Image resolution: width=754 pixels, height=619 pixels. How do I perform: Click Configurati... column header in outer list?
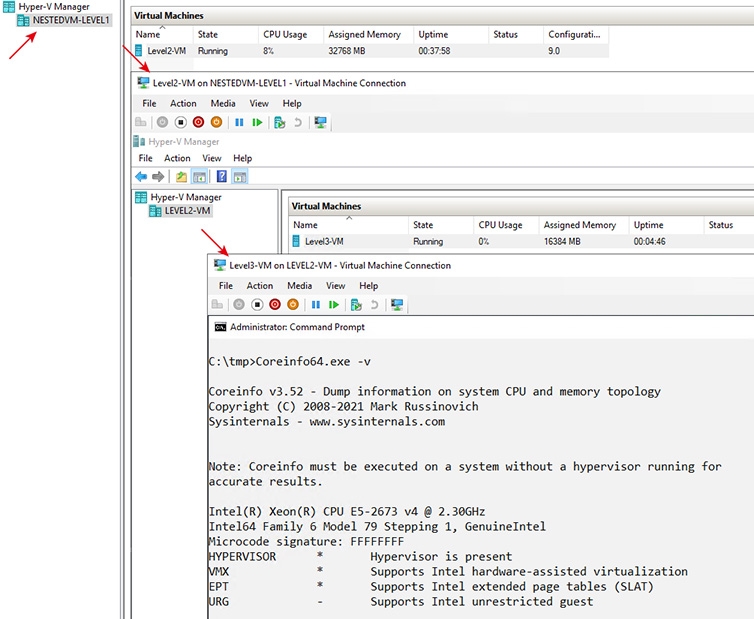(x=576, y=35)
